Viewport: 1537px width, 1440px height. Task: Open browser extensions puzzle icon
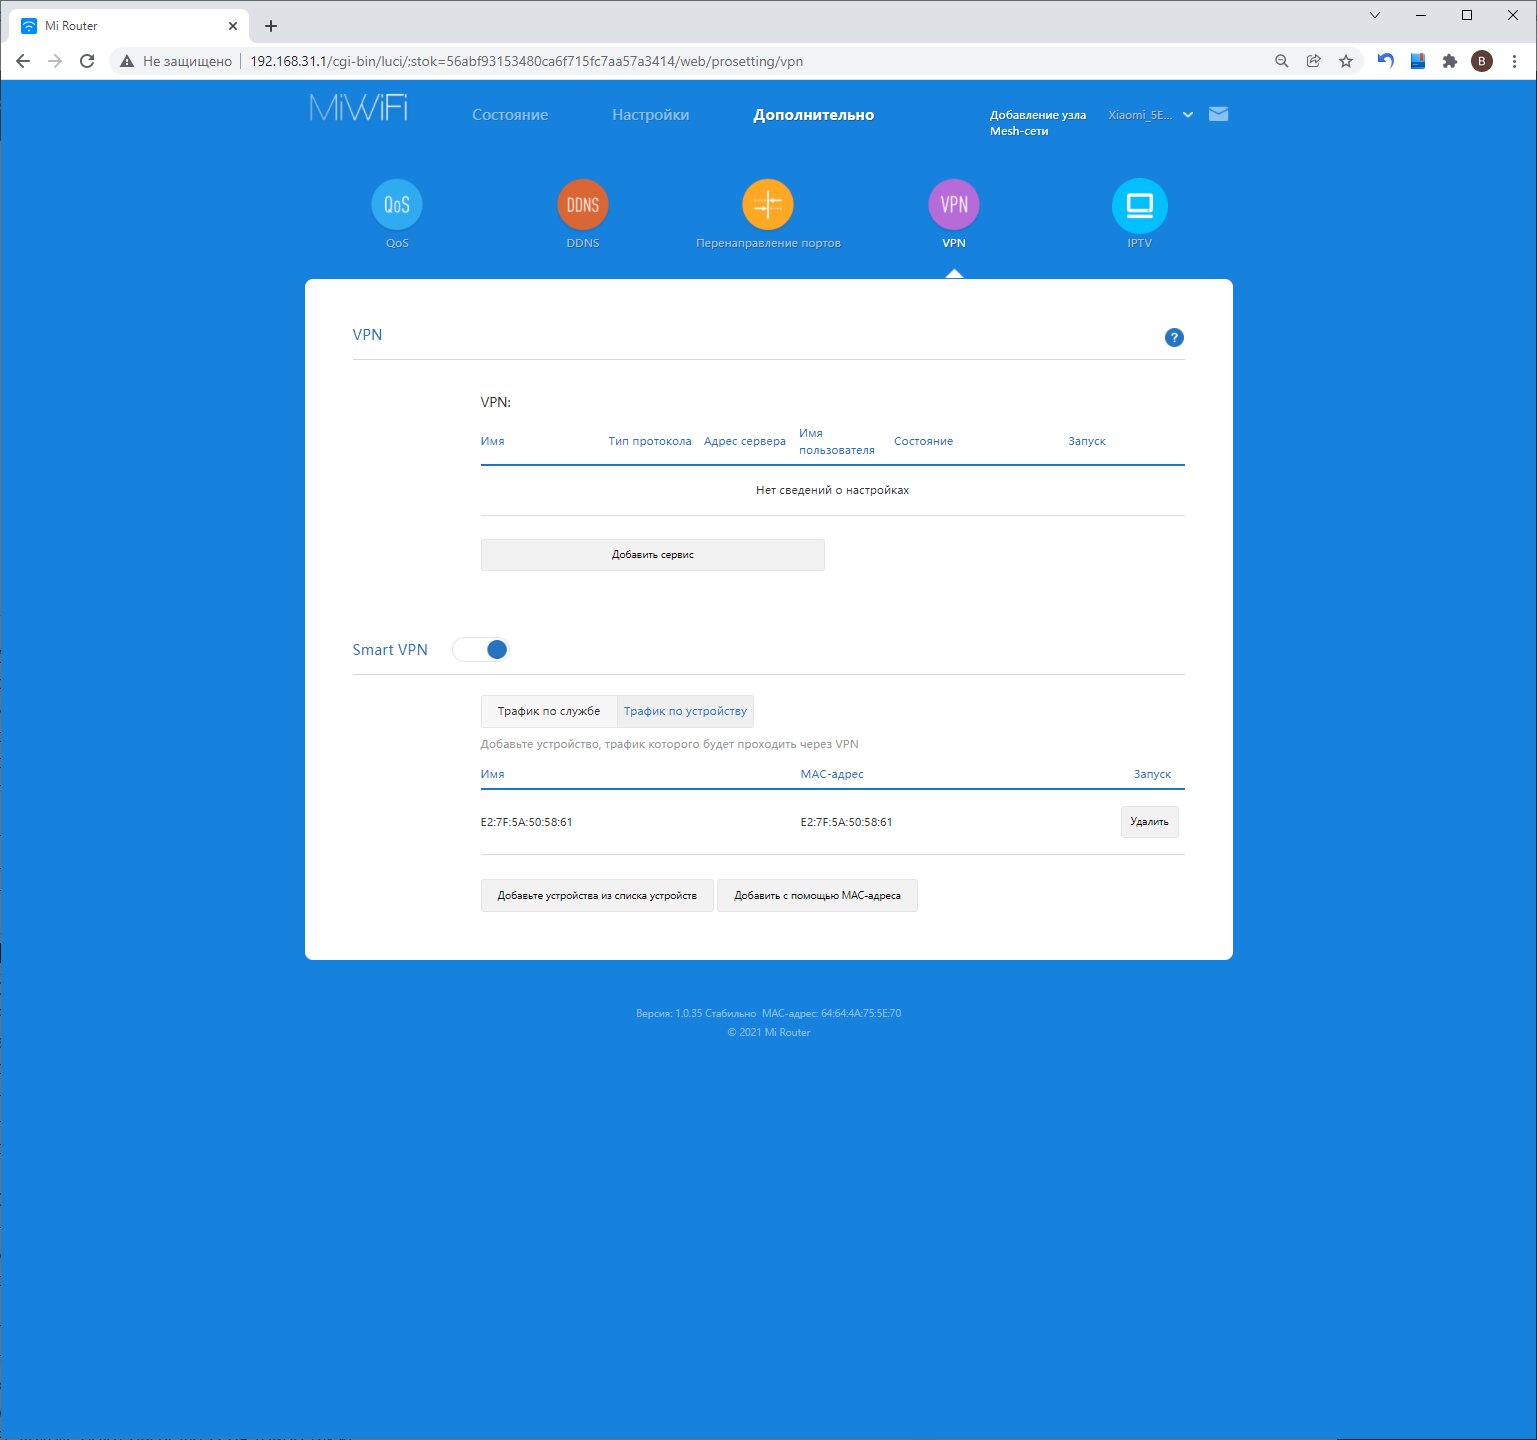1449,61
